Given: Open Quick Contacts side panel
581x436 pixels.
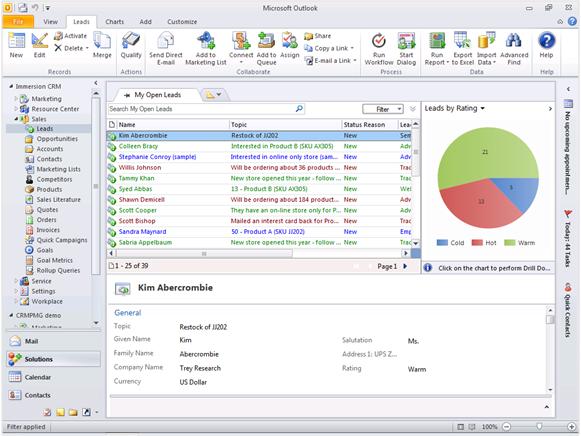Looking at the screenshot, I should pyautogui.click(x=568, y=310).
